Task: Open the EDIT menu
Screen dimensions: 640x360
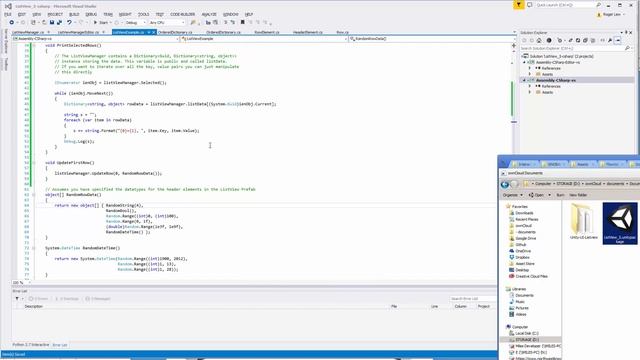Action: [22, 14]
